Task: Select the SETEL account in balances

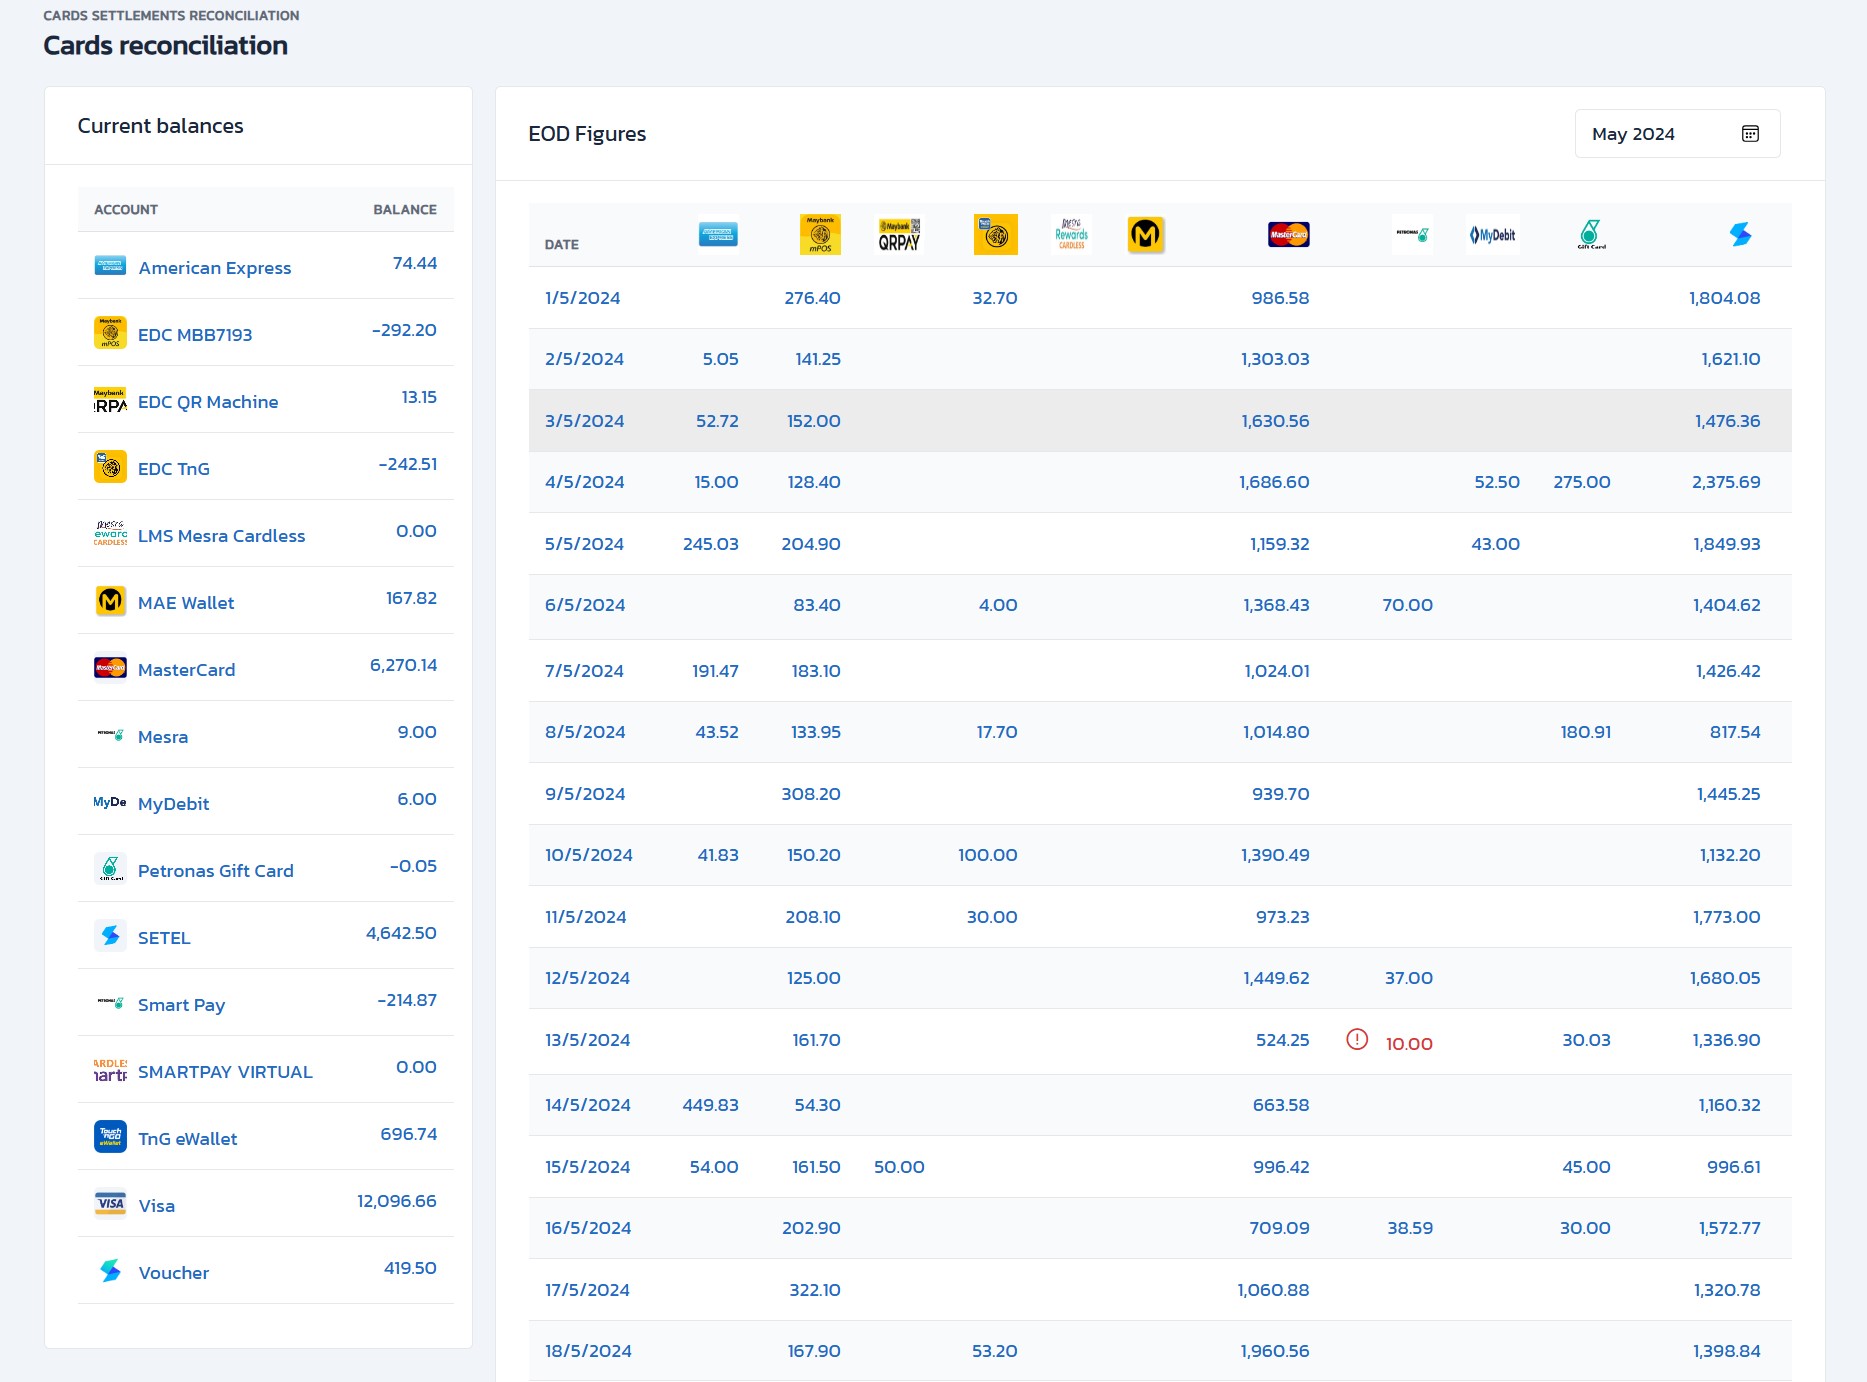Action: click(x=164, y=938)
